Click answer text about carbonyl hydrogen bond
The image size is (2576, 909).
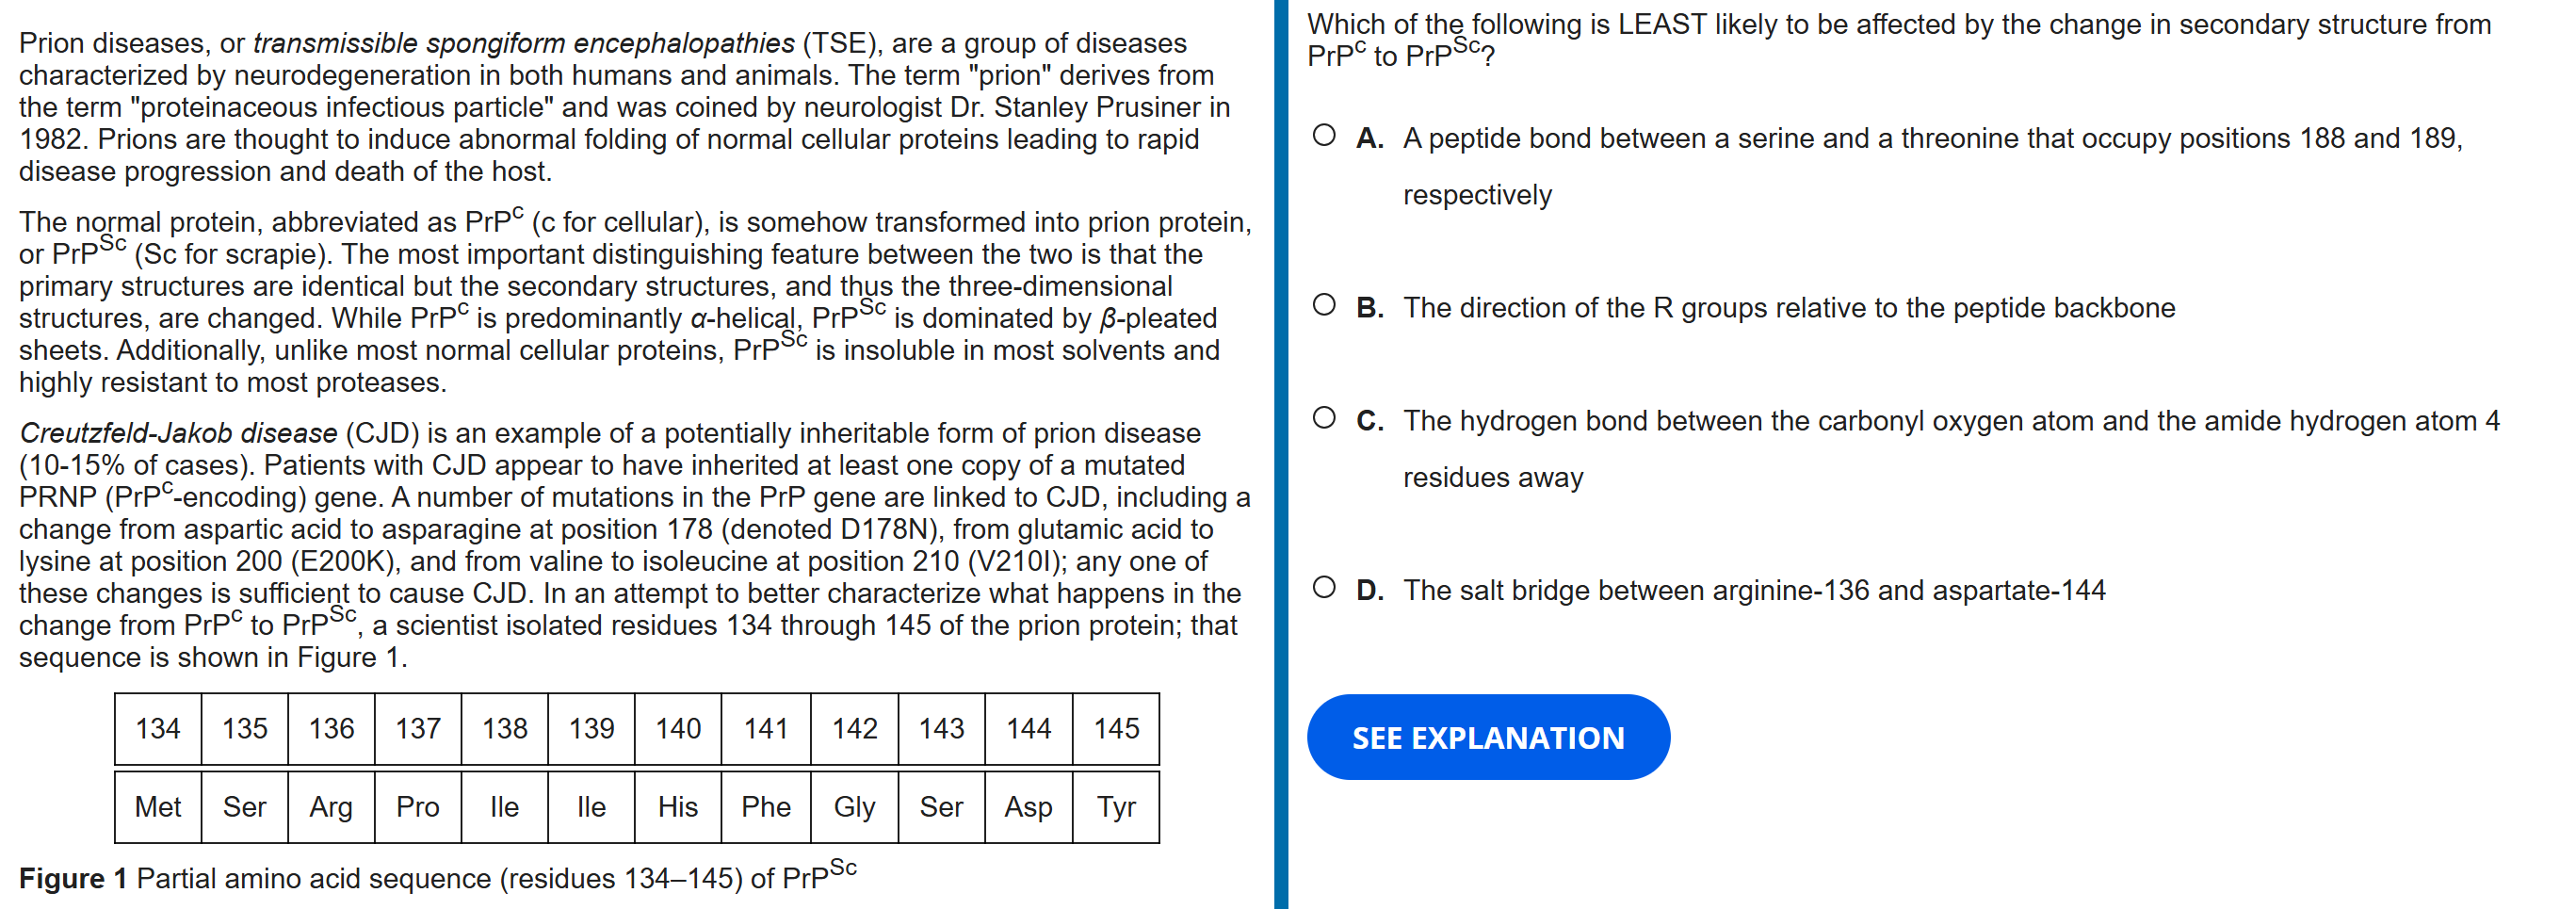click(1950, 421)
